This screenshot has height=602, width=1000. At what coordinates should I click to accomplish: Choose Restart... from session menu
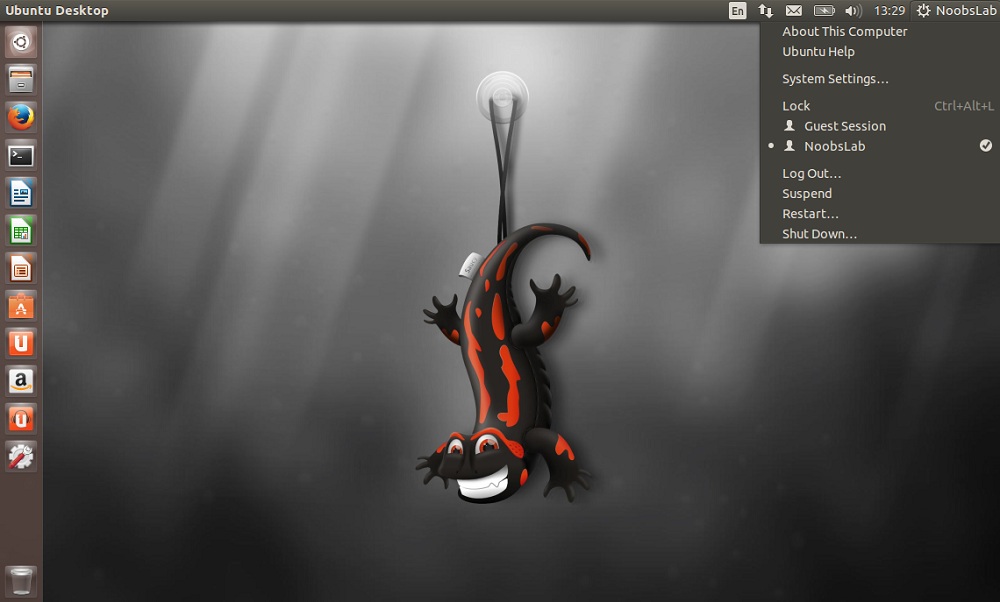810,214
